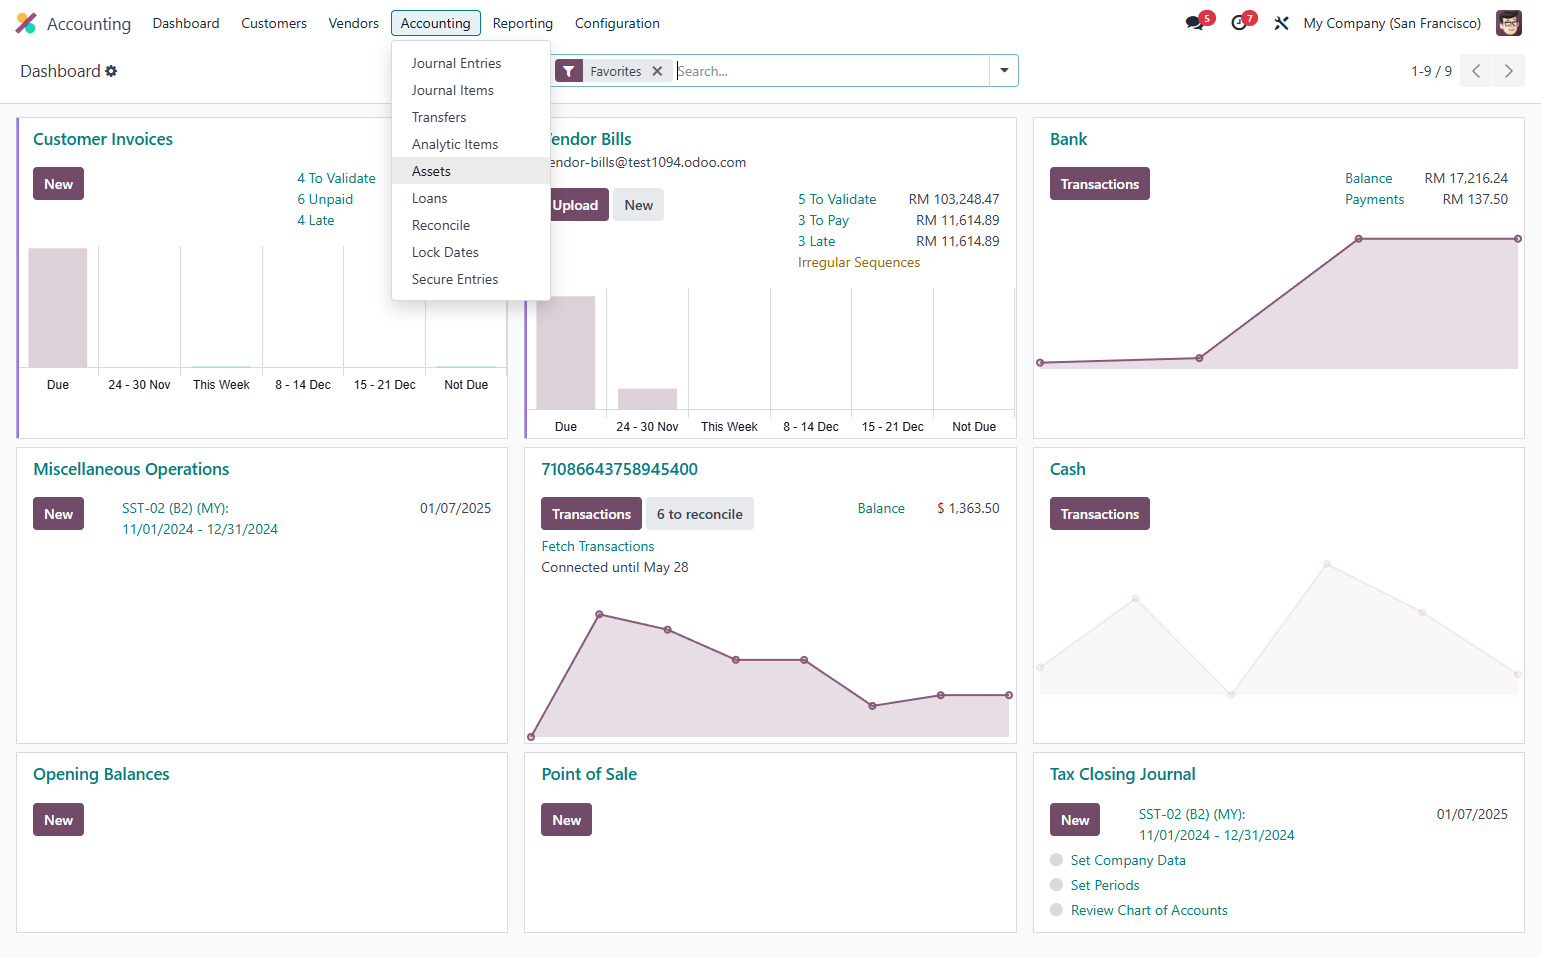Image resolution: width=1541 pixels, height=958 pixels.
Task: Open the developer tools wrench icon
Action: tap(1281, 23)
